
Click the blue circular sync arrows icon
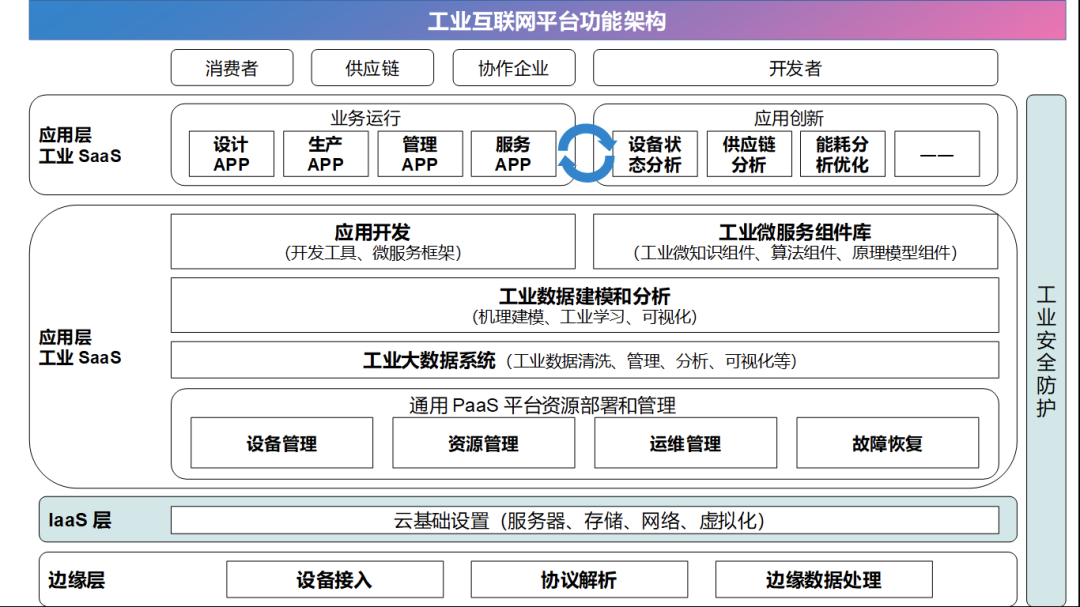(585, 154)
